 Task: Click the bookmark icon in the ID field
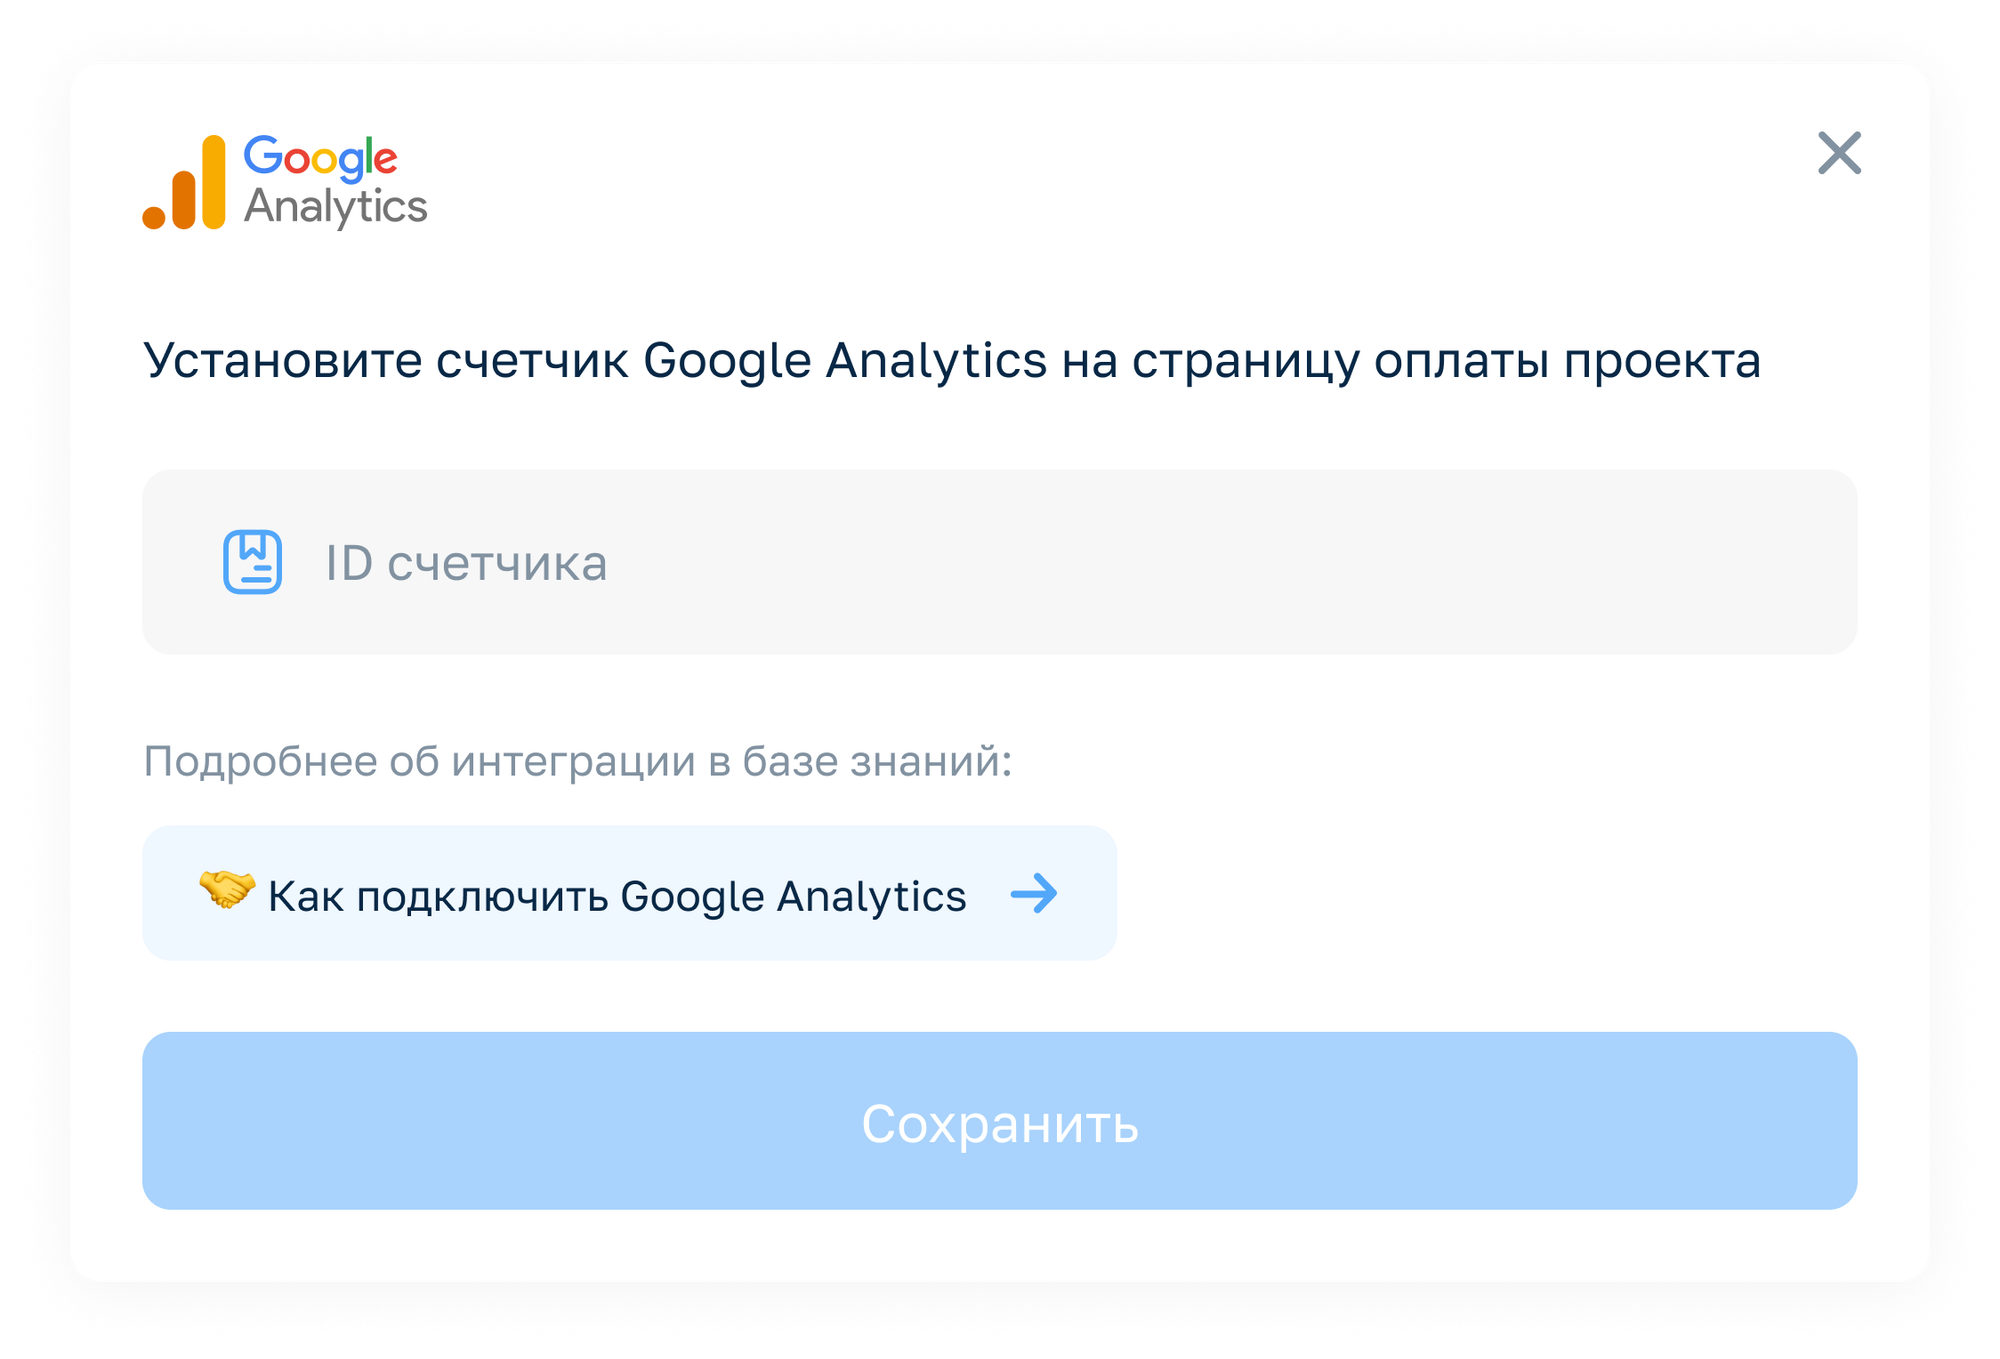[x=252, y=562]
